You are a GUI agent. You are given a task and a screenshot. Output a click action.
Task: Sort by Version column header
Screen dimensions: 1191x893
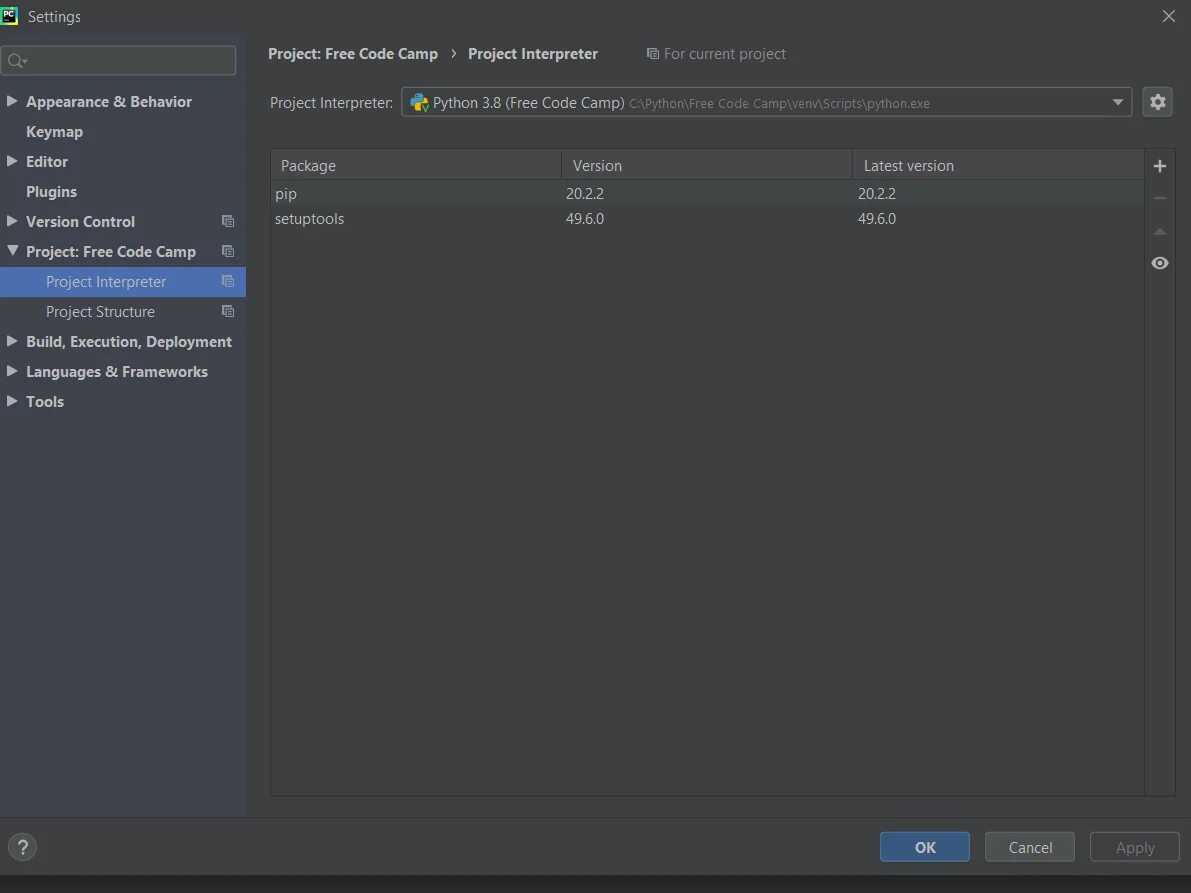[x=707, y=165]
